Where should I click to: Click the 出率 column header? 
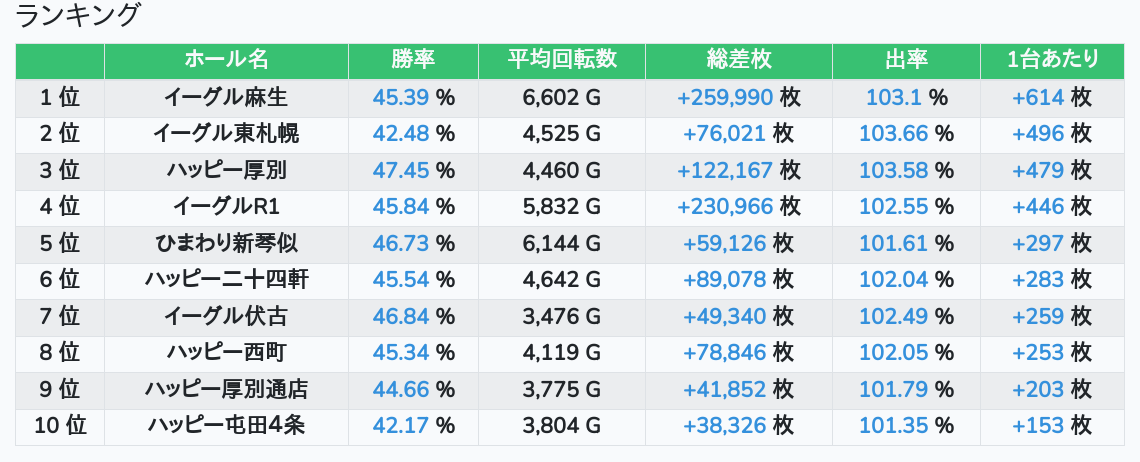click(x=906, y=60)
